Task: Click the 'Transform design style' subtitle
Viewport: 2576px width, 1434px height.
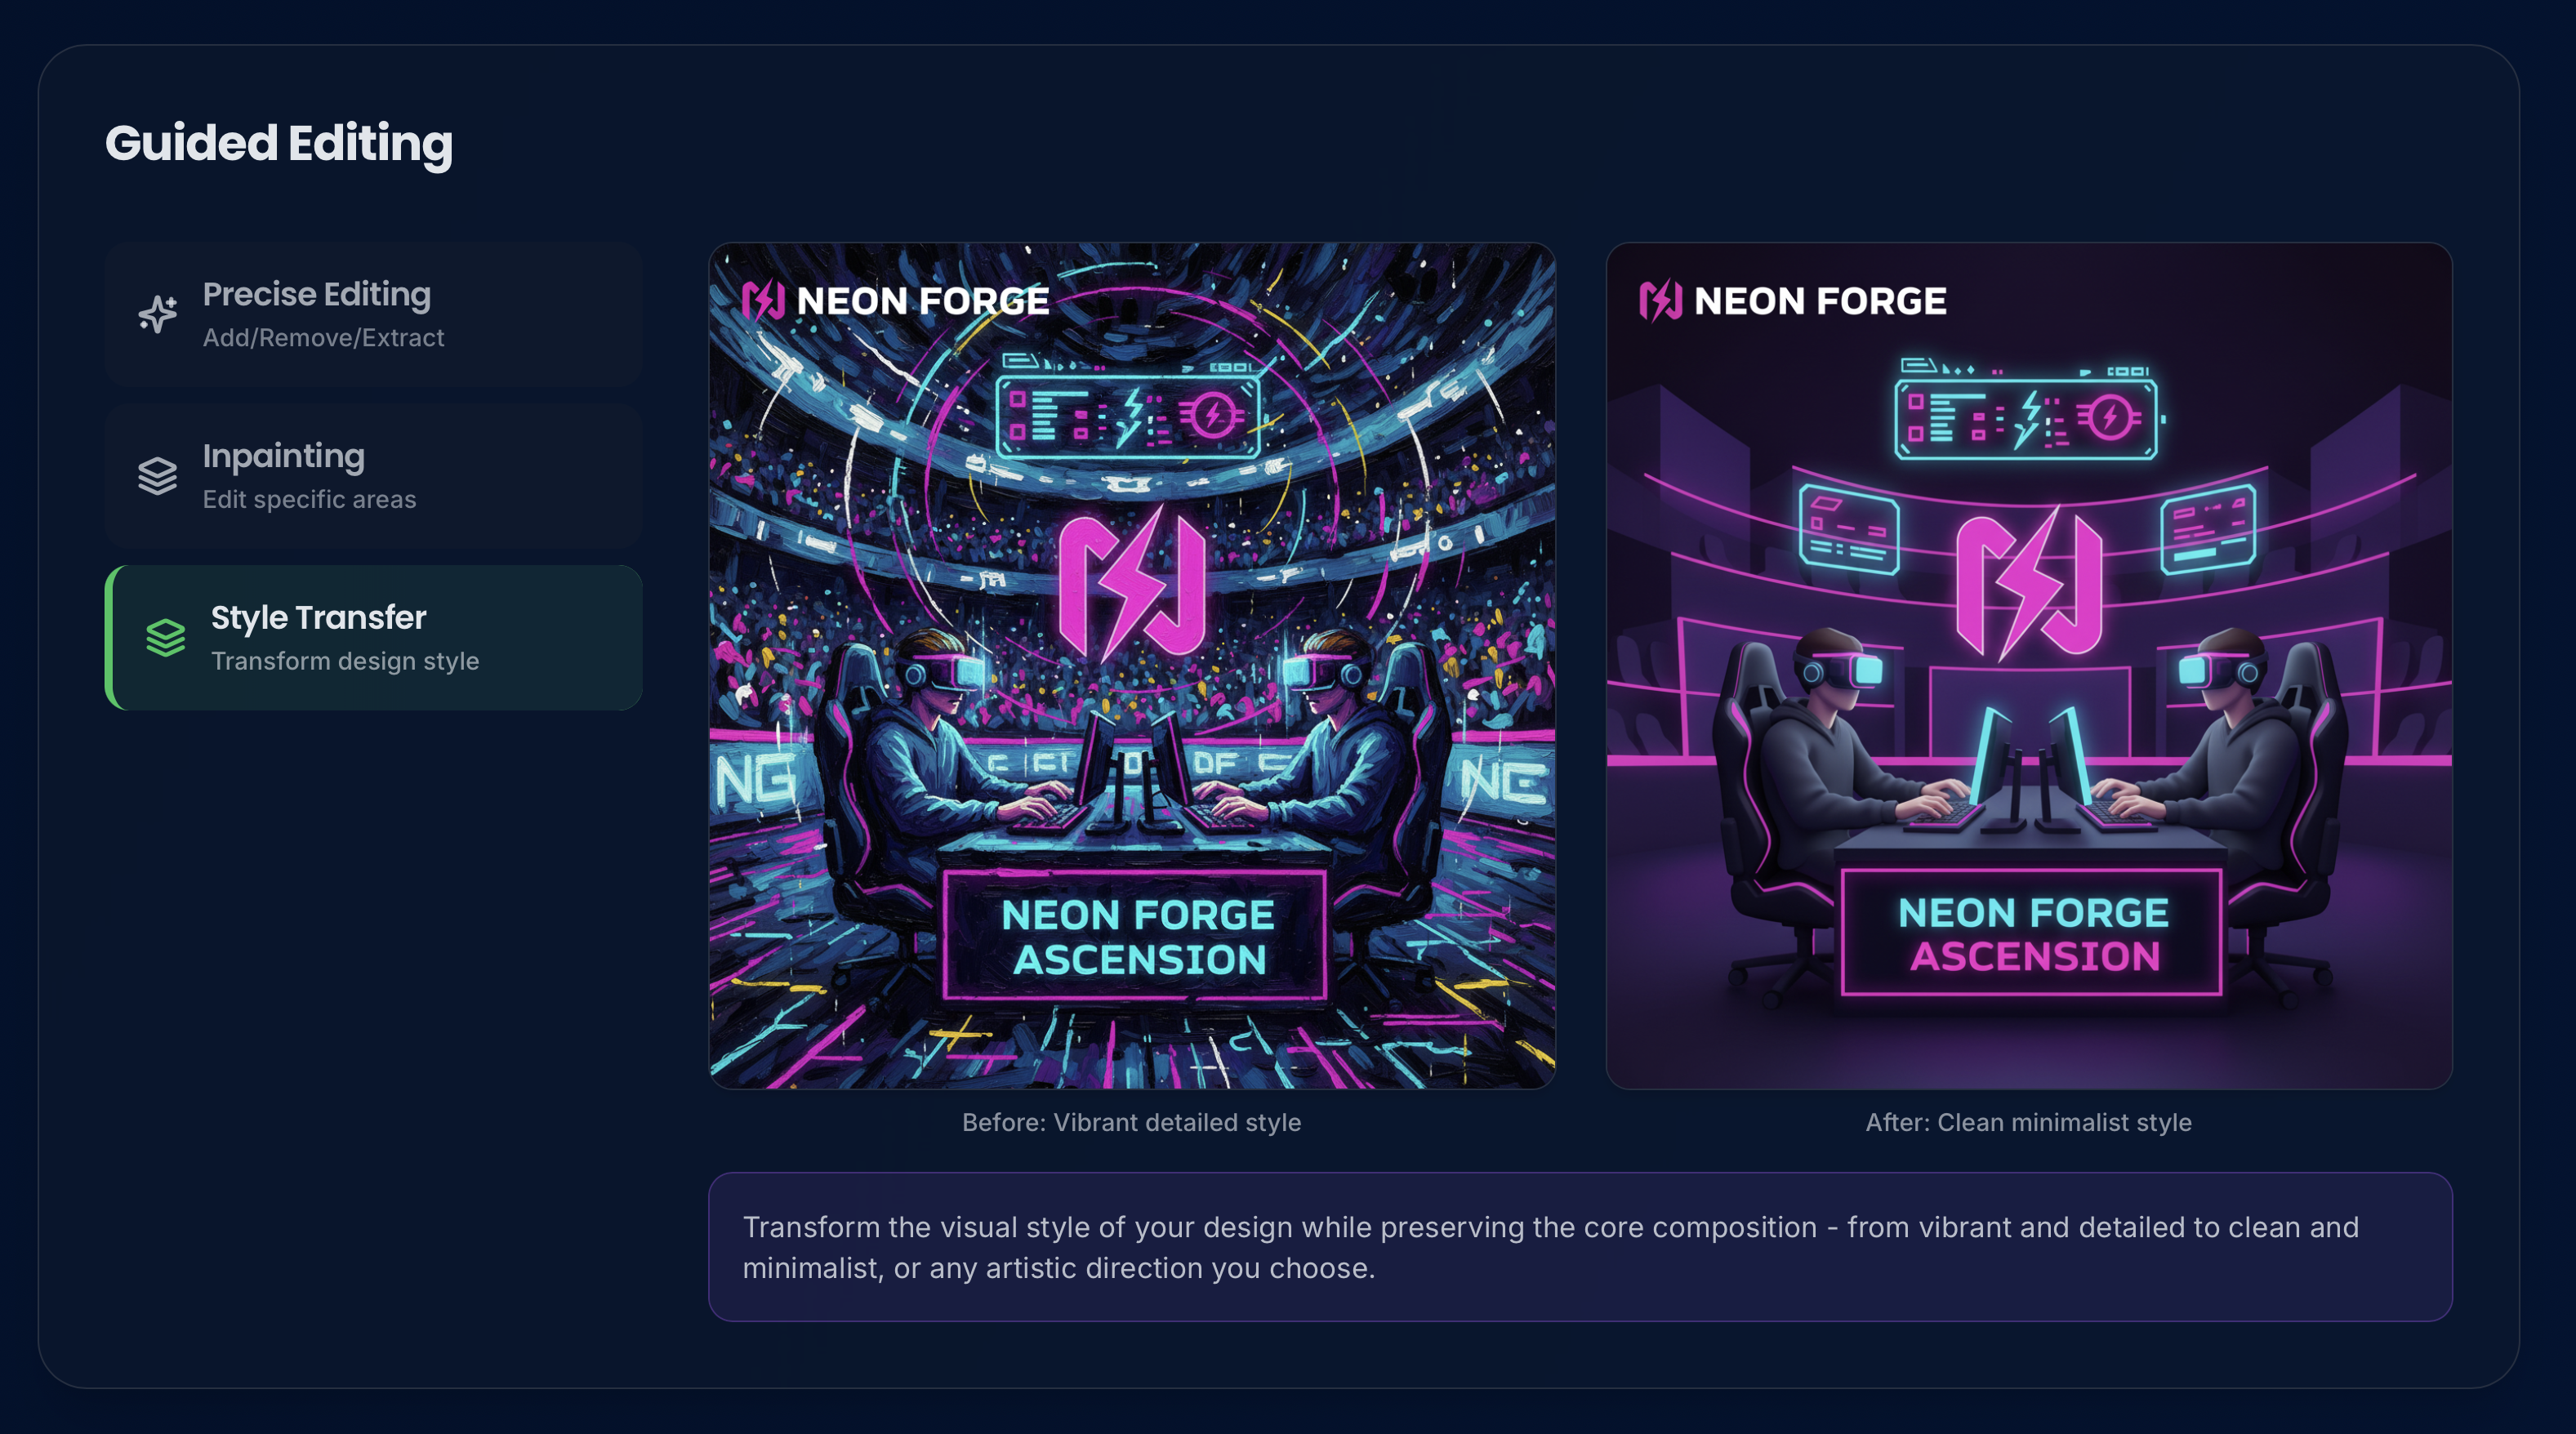Action: click(345, 661)
